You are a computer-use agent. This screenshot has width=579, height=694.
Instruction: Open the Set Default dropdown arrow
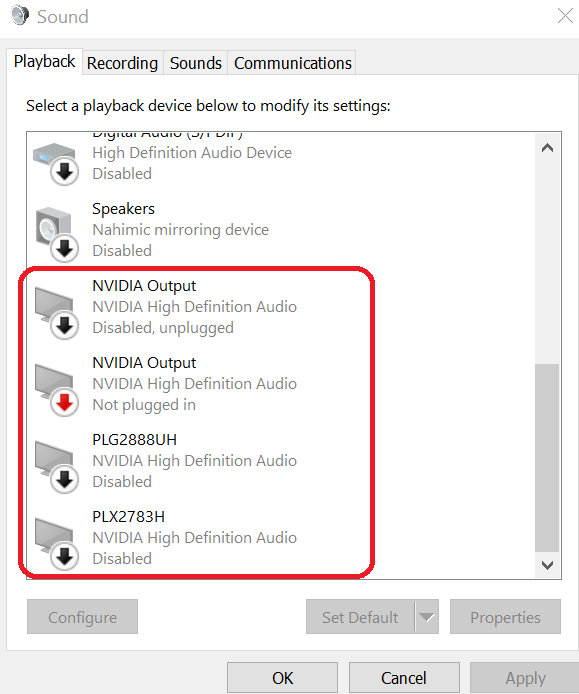pos(427,617)
